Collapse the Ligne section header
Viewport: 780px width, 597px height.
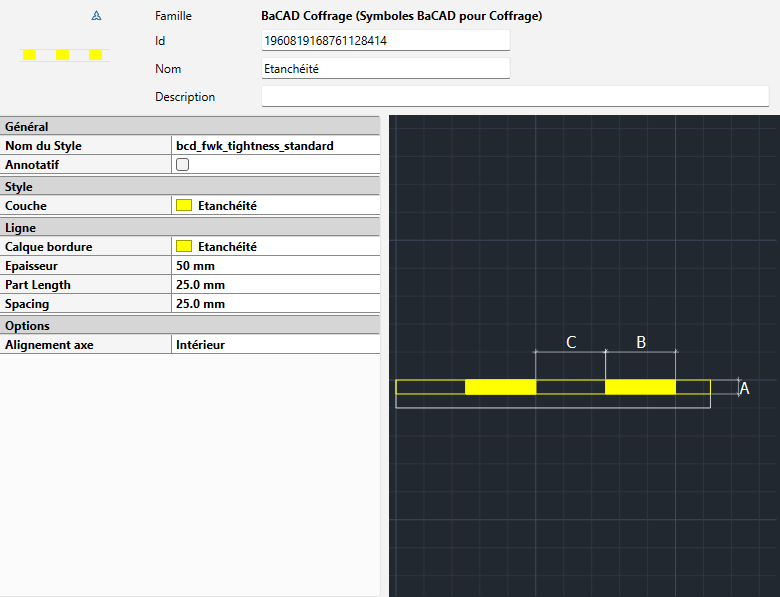click(190, 228)
